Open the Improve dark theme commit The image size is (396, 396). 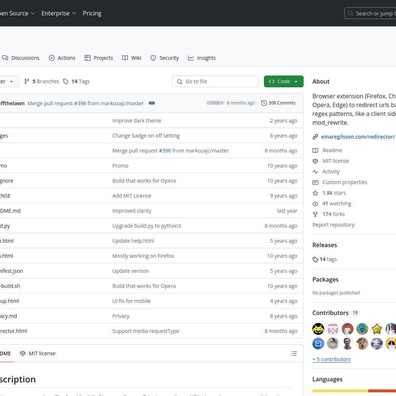(x=137, y=121)
